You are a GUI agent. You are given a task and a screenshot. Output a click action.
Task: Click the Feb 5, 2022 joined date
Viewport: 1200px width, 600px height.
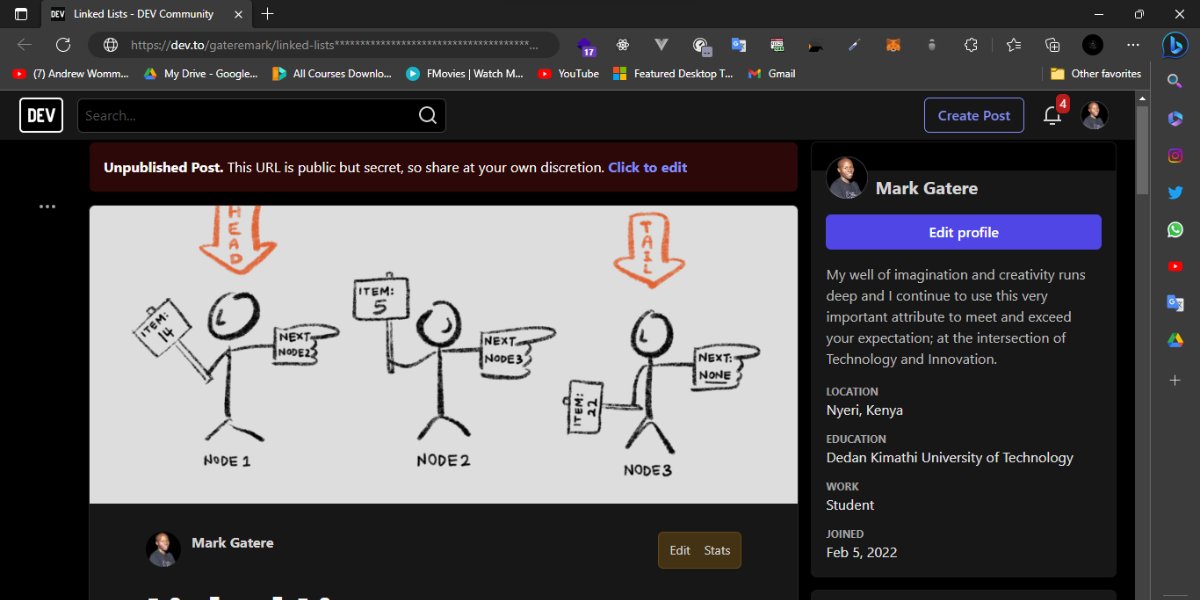point(861,552)
